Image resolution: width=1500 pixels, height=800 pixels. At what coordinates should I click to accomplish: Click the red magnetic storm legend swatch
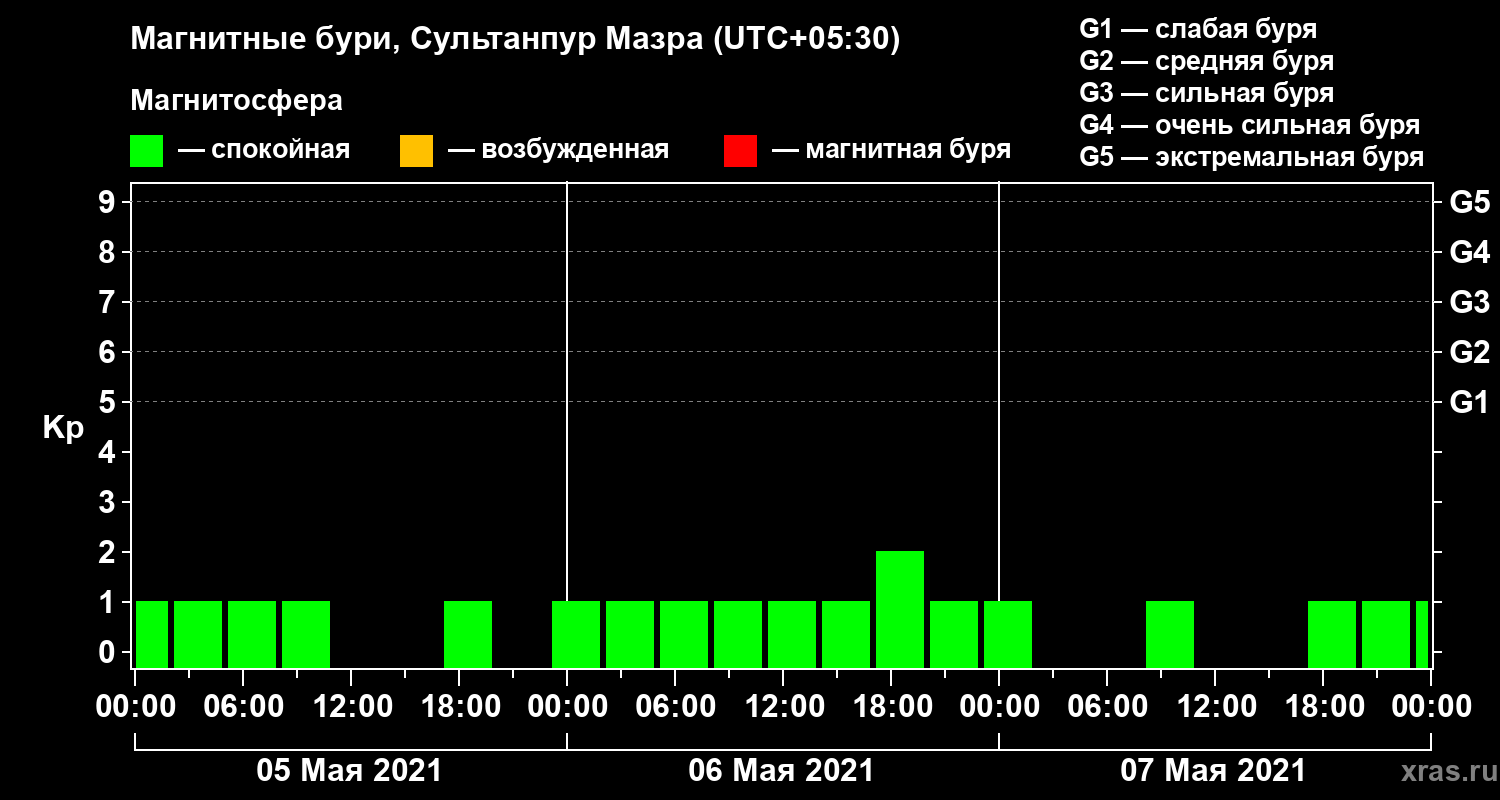(x=740, y=151)
